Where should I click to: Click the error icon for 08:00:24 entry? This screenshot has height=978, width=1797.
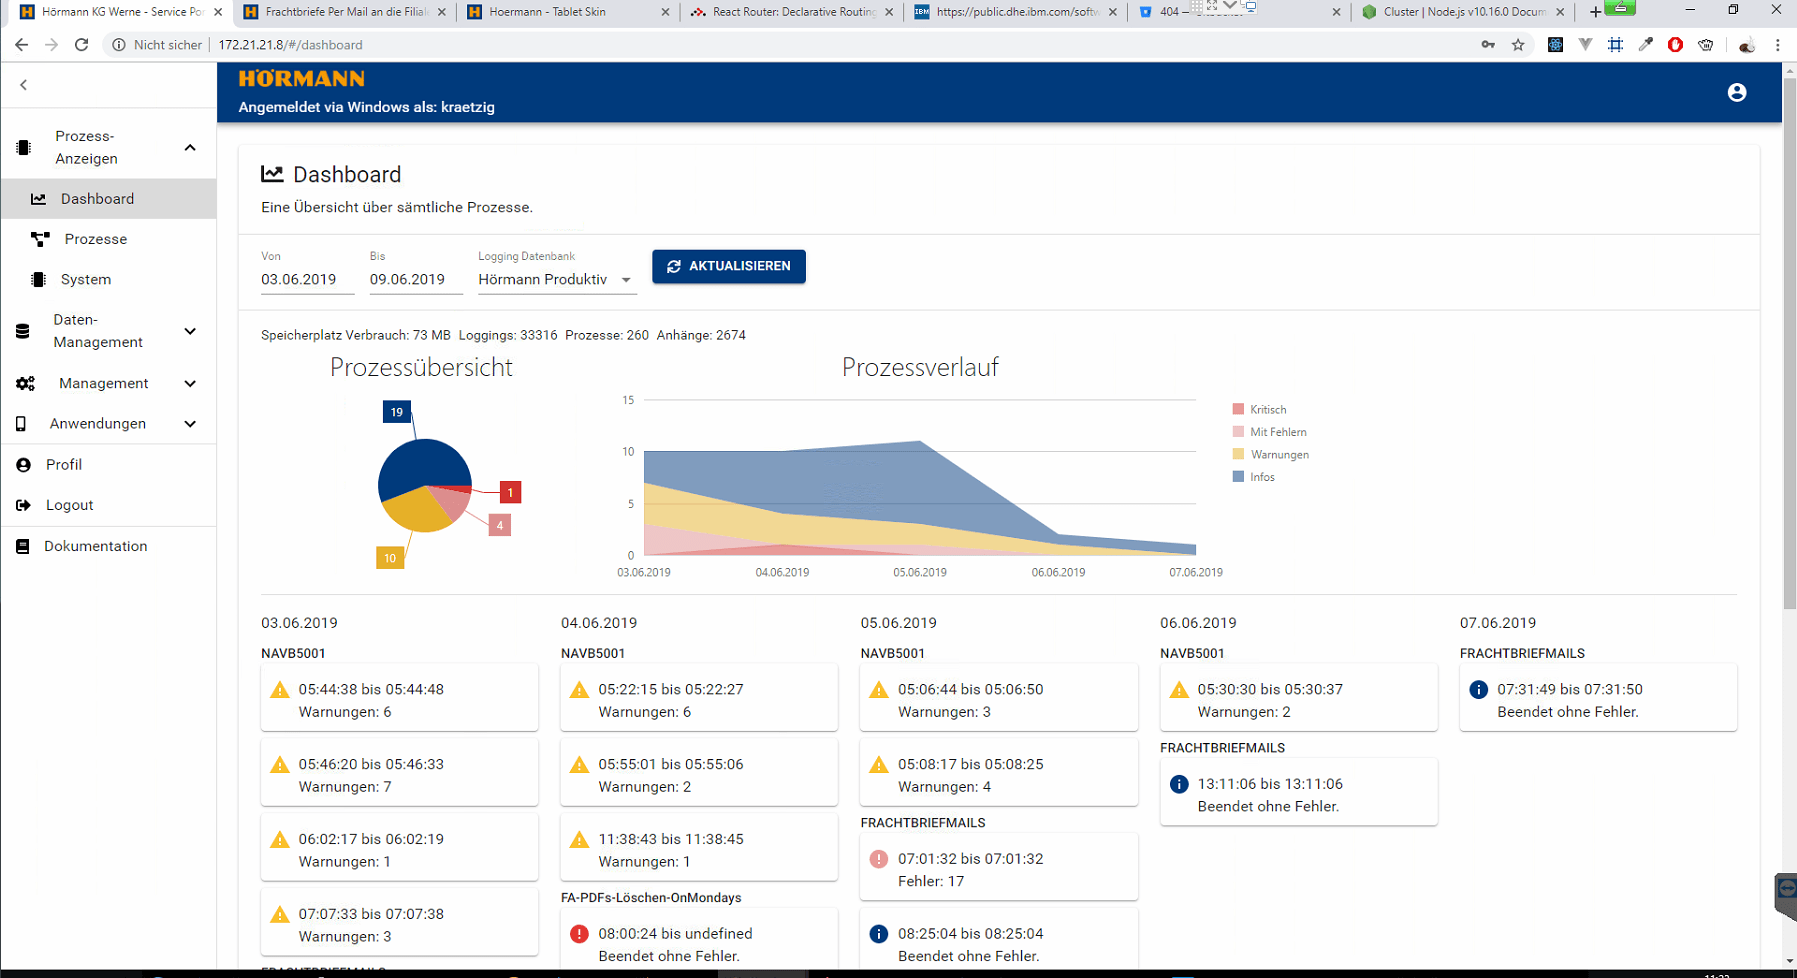point(579,934)
